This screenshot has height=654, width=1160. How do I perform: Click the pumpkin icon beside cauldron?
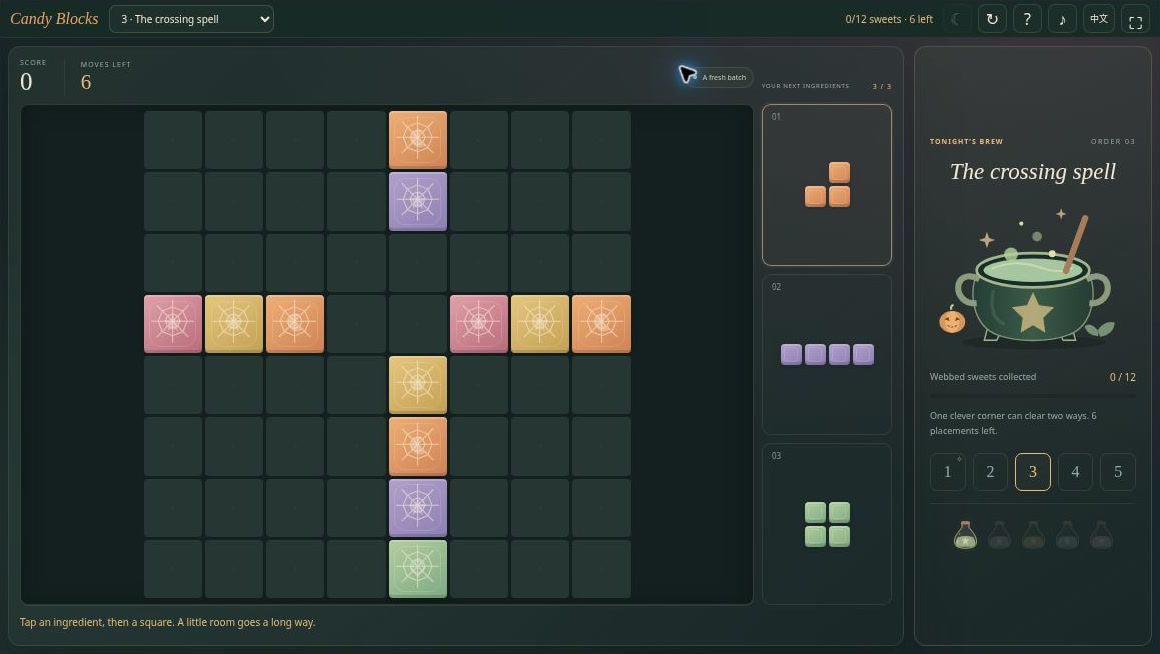[x=951, y=320]
